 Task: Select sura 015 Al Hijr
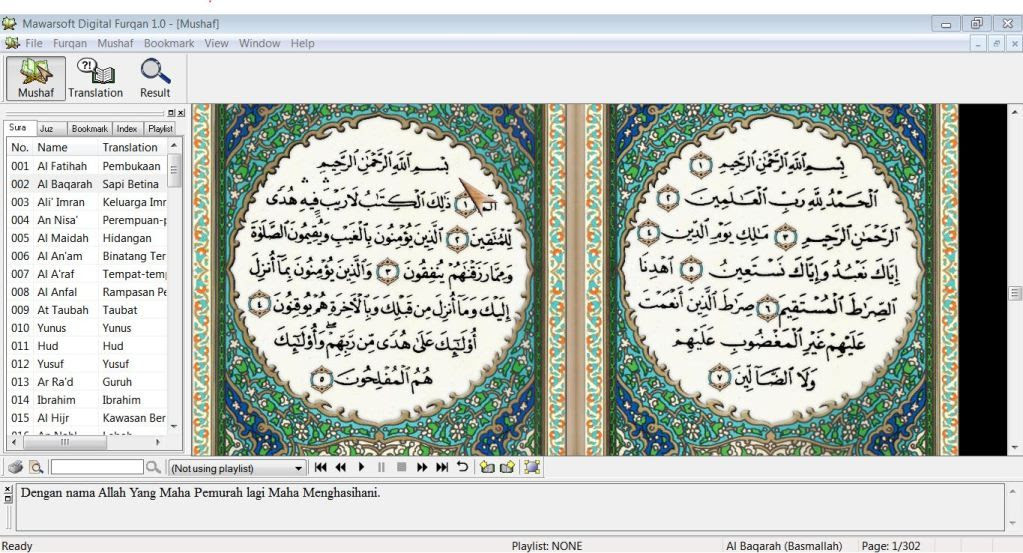click(x=87, y=418)
